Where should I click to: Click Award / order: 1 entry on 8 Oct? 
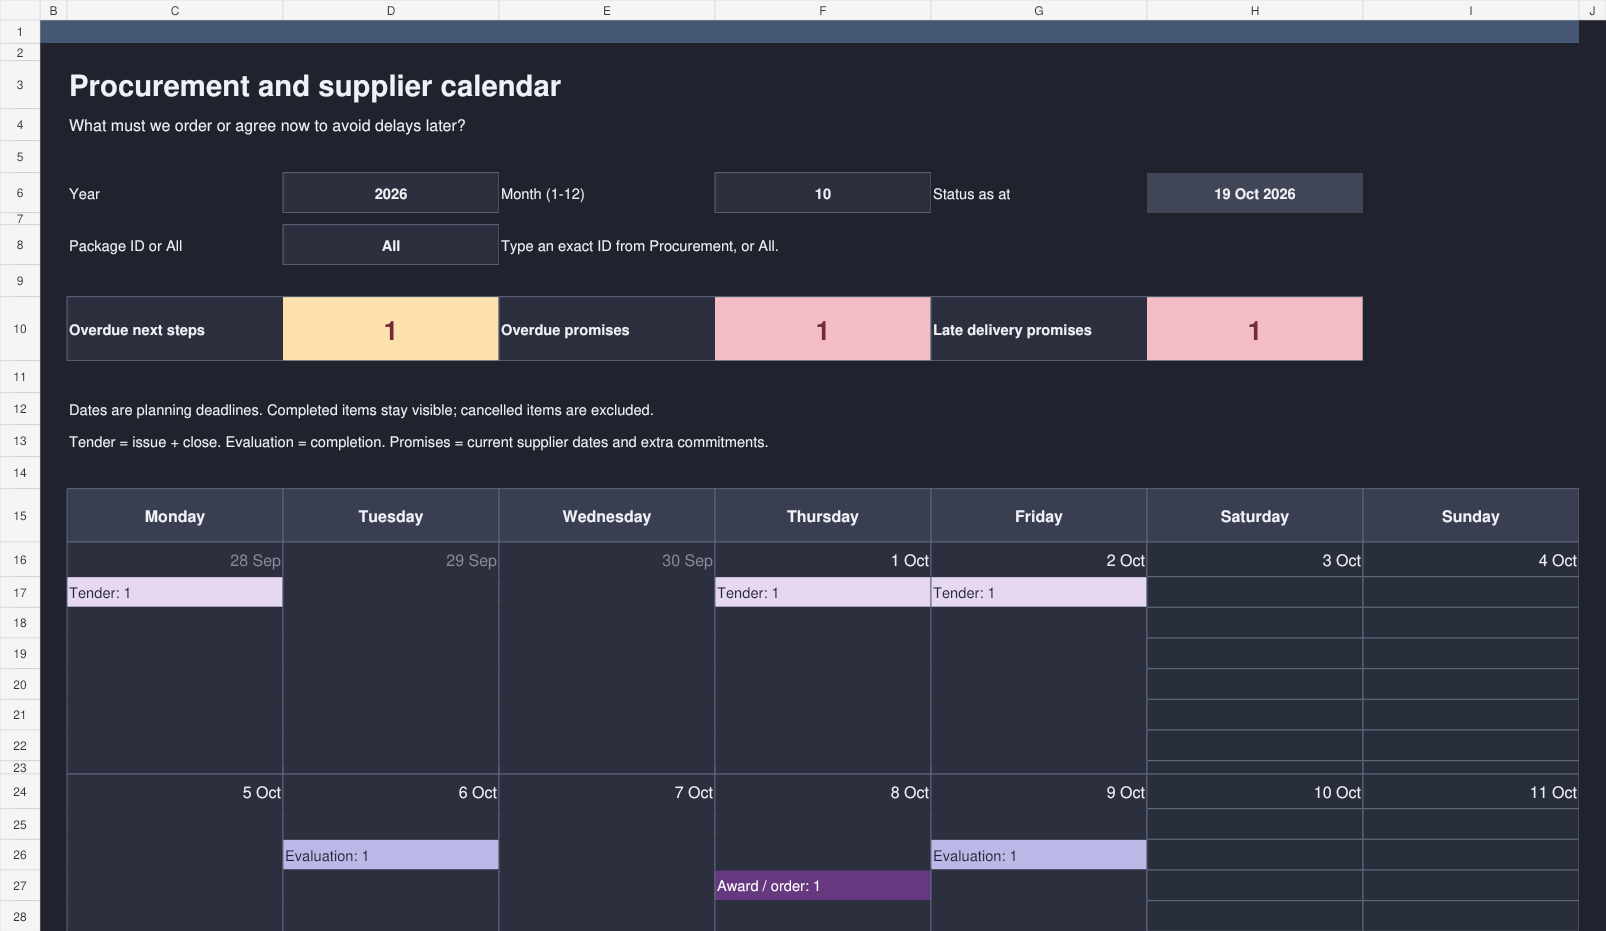(x=823, y=885)
